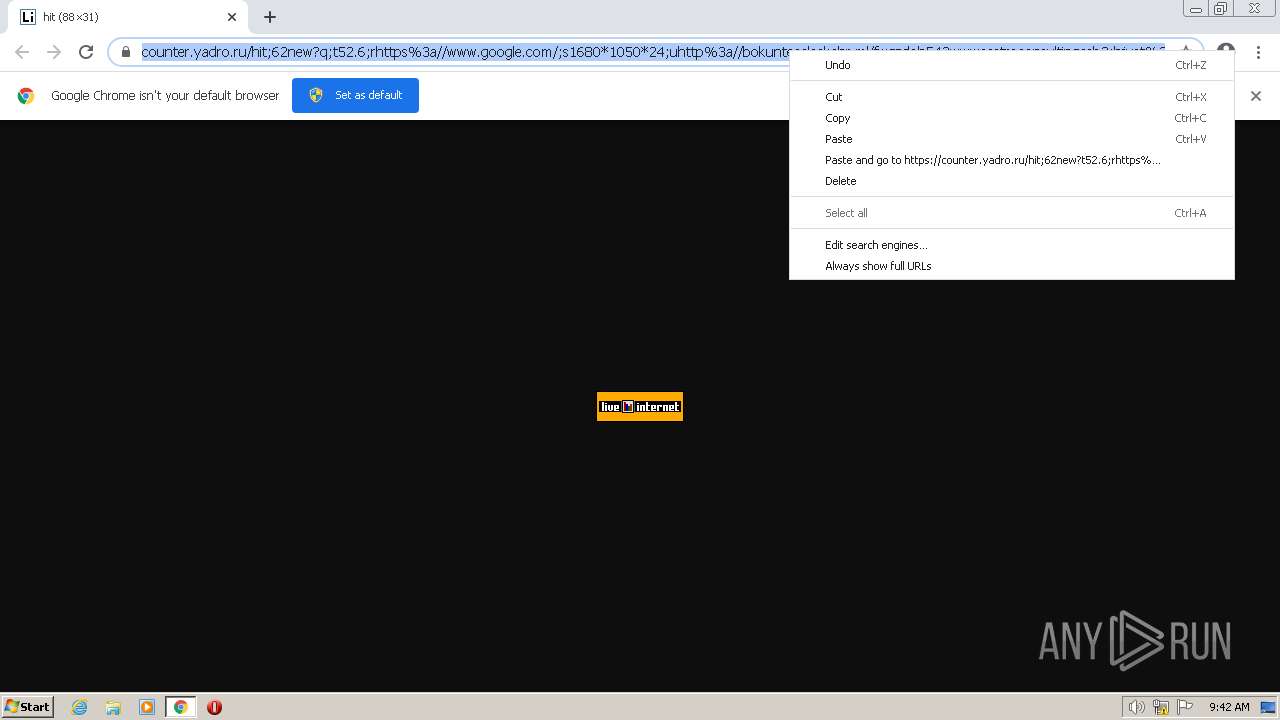Choose Undo from the context menu

click(1012, 65)
